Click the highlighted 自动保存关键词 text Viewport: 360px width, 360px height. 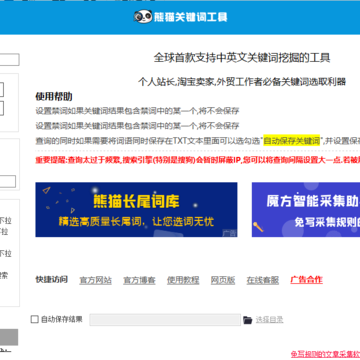point(292,141)
